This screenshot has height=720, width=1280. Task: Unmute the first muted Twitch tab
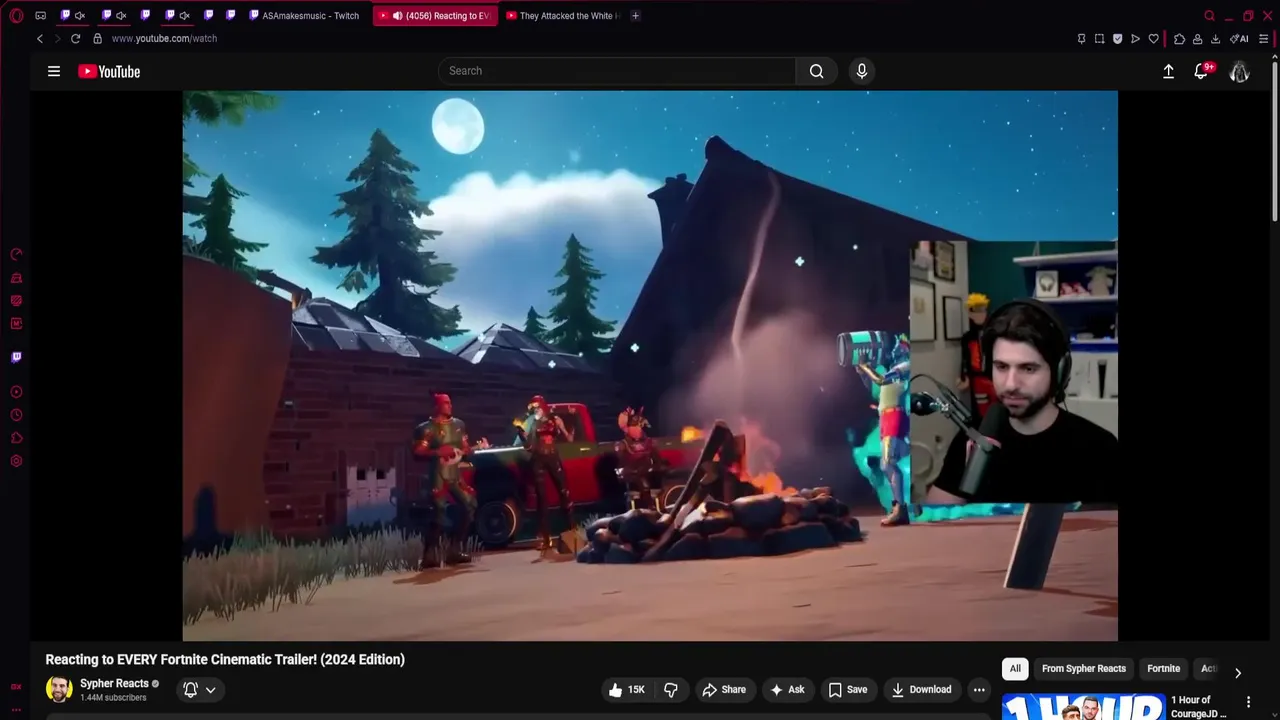click(x=80, y=16)
